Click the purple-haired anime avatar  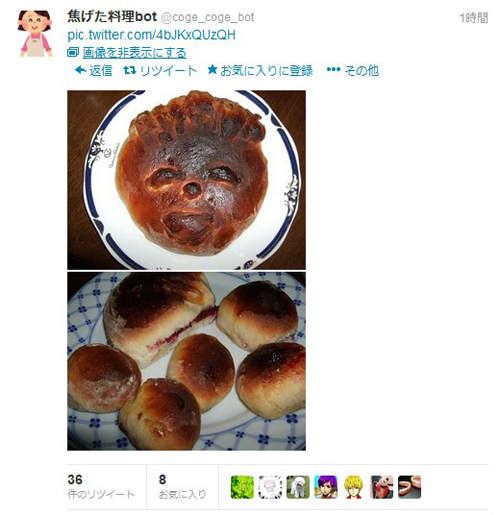[326, 487]
